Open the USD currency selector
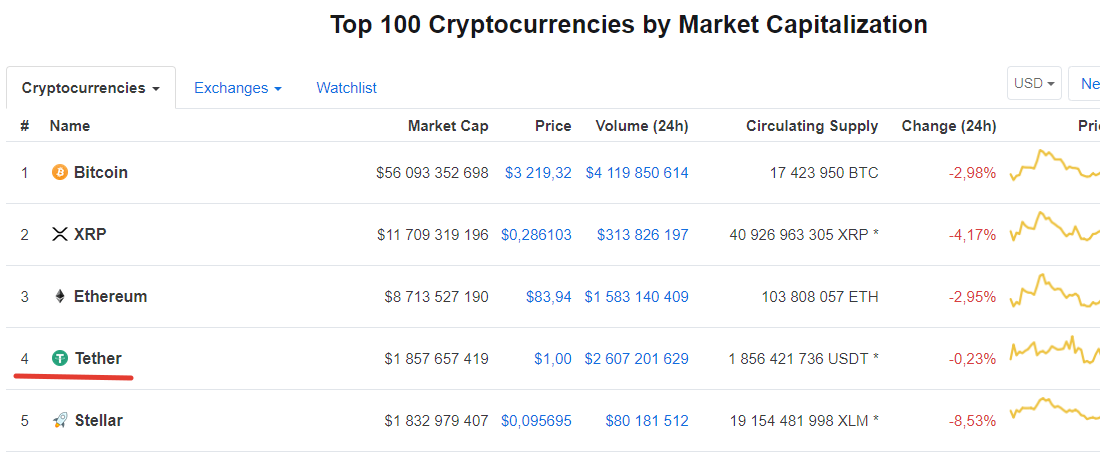Viewport: 1100px width, 455px height. pos(1034,83)
